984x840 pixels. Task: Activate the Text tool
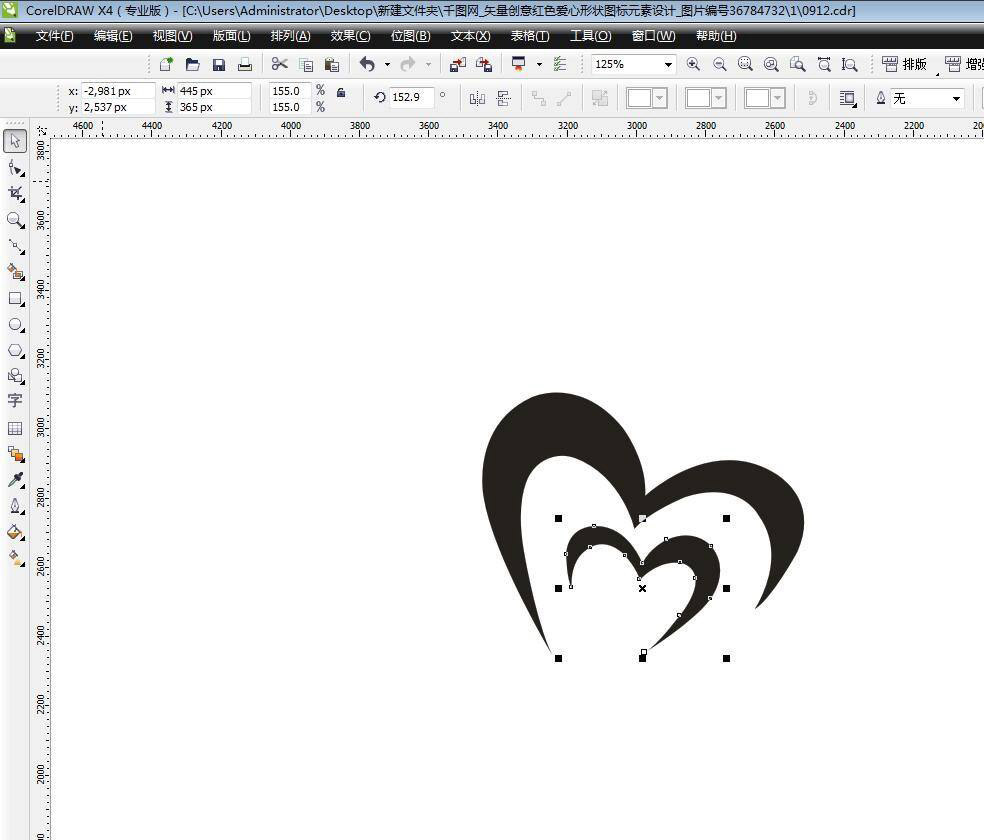(15, 400)
